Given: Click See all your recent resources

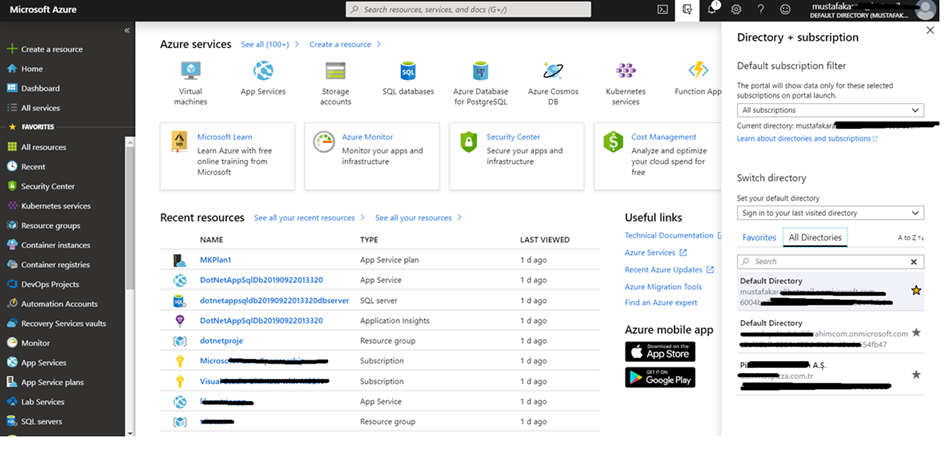Looking at the screenshot, I should [309, 218].
